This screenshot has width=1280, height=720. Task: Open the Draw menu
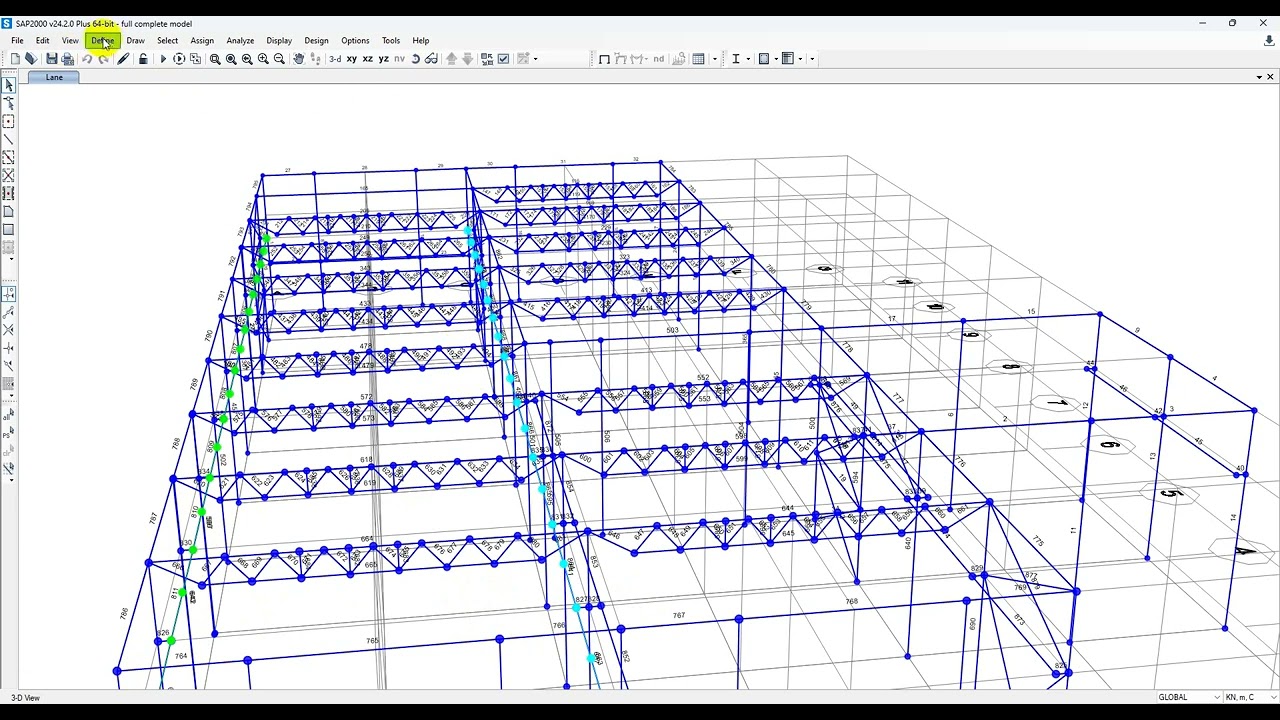pos(135,41)
